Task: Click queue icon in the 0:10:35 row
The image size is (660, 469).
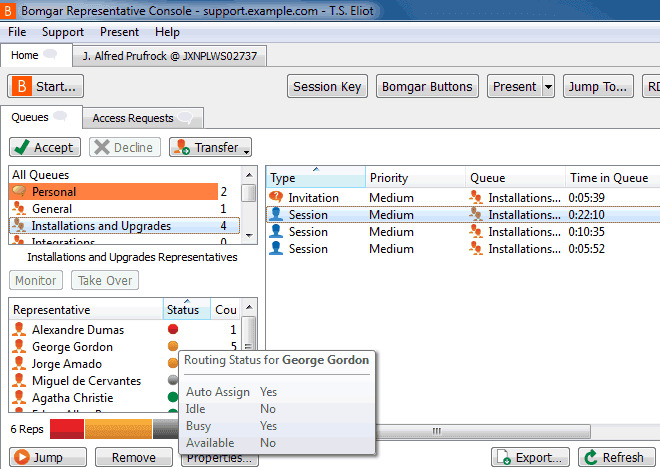Action: (476, 231)
